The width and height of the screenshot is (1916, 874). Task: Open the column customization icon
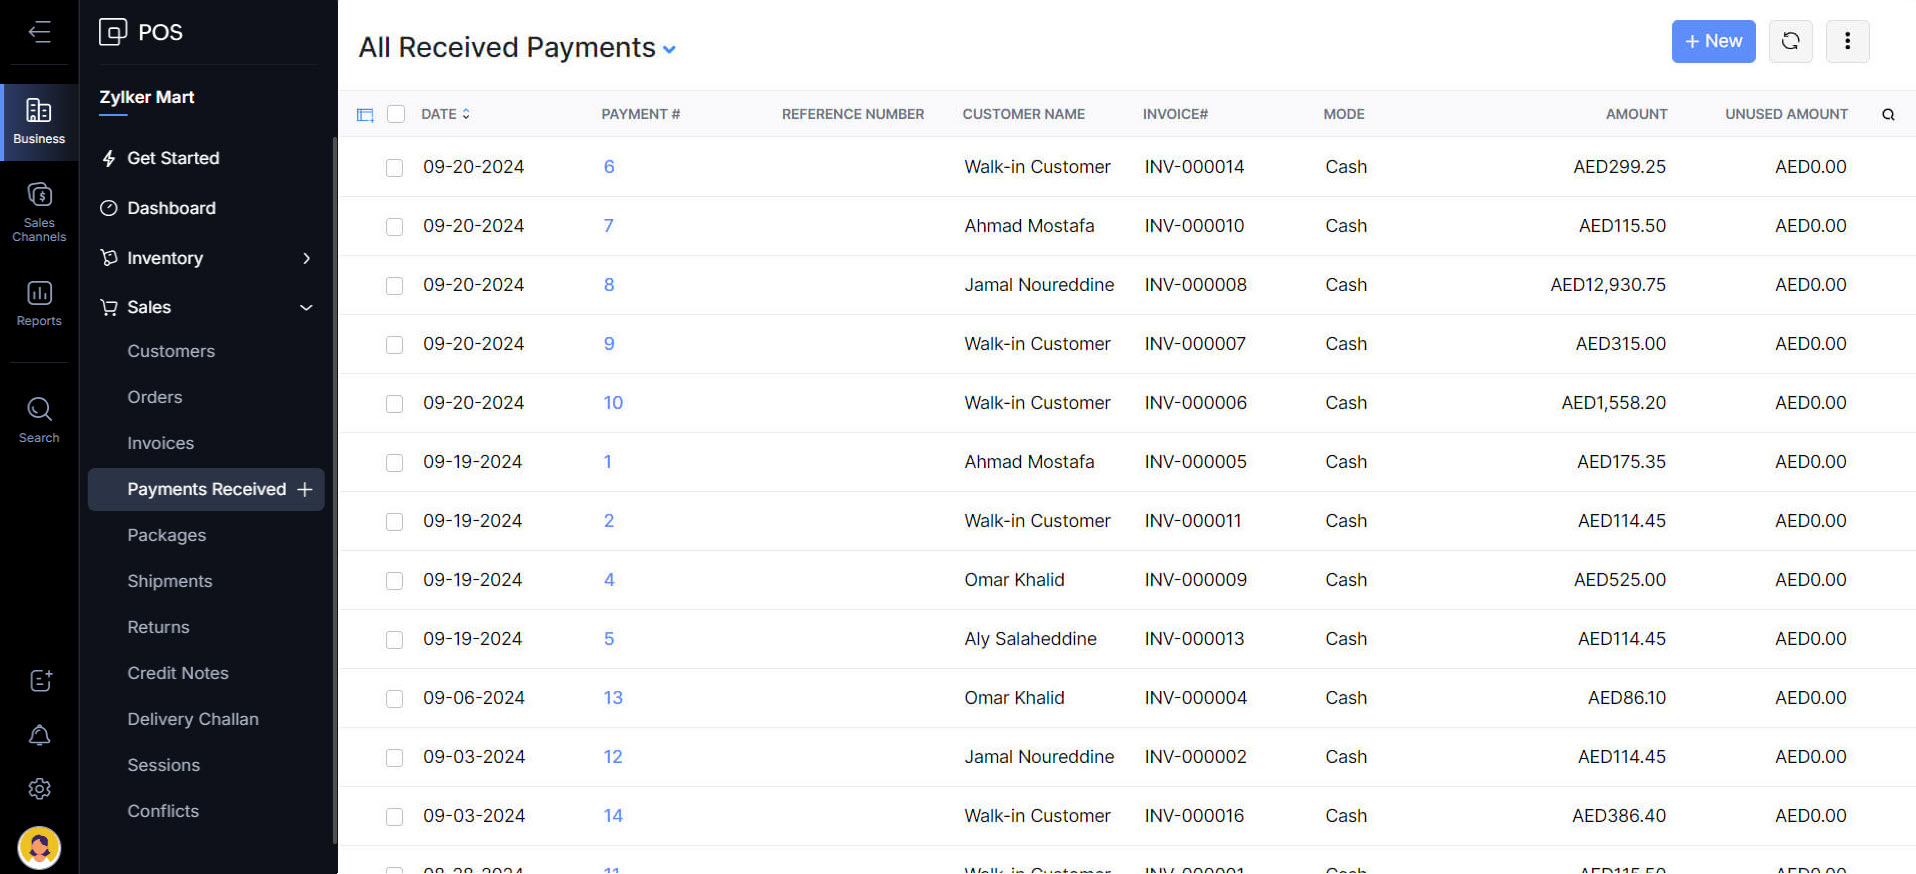[x=365, y=115]
